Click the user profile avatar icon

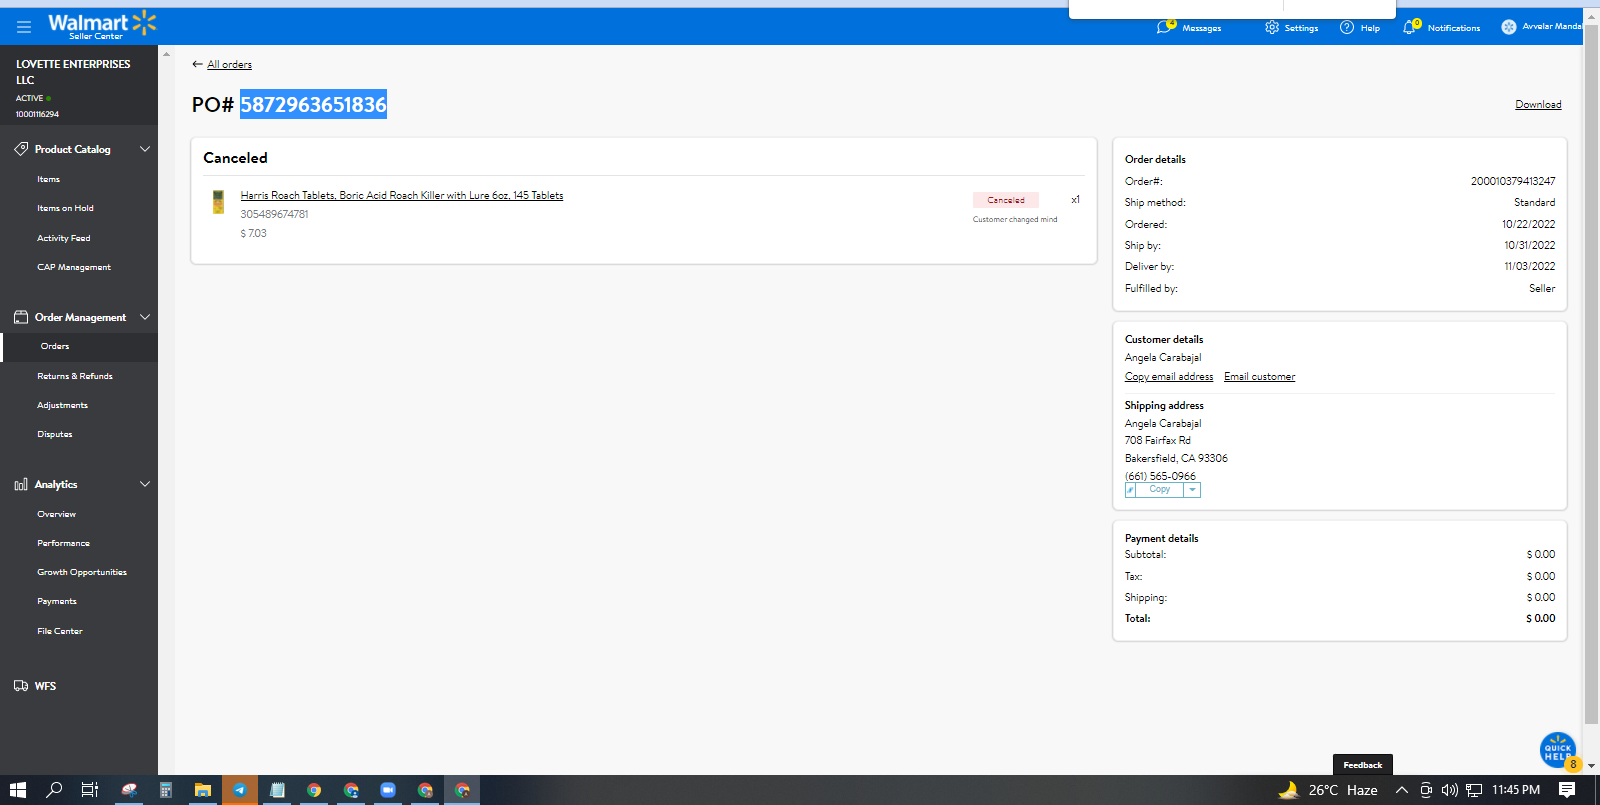click(1509, 27)
